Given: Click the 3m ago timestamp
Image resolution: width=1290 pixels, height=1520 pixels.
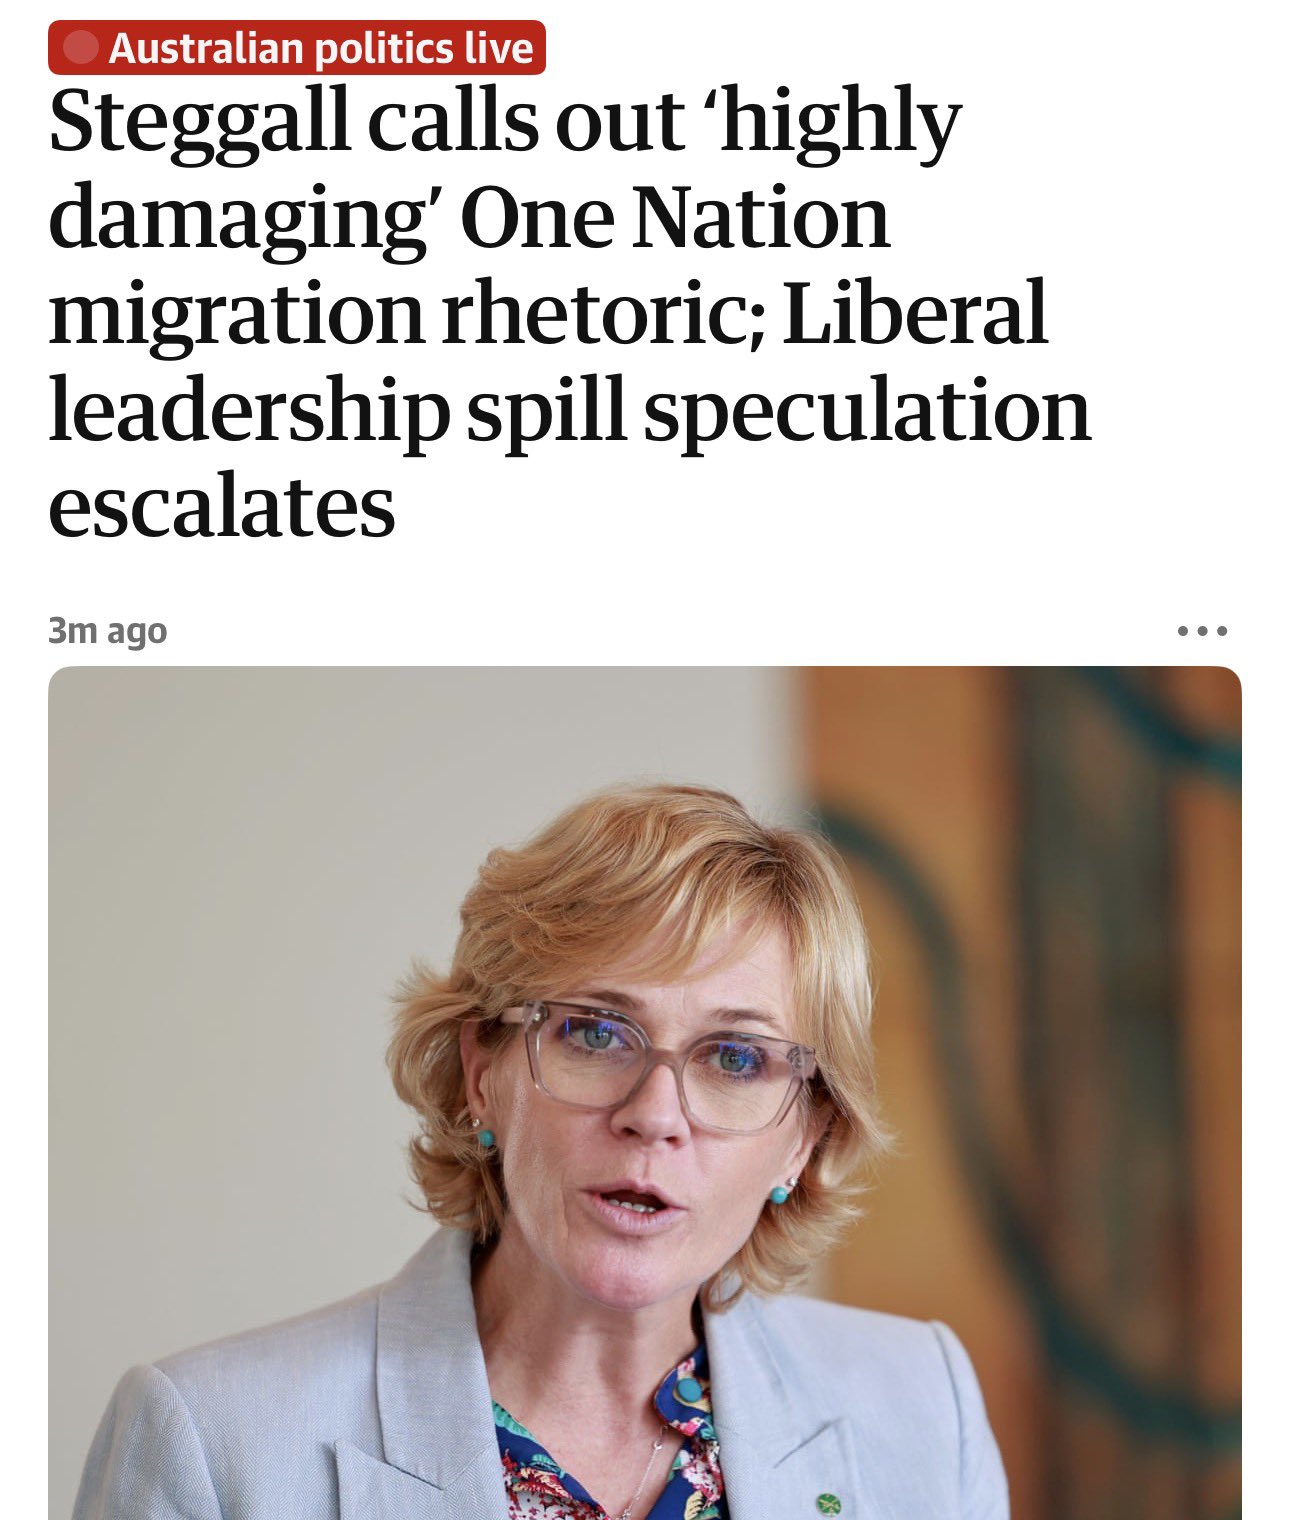Looking at the screenshot, I should 107,631.
